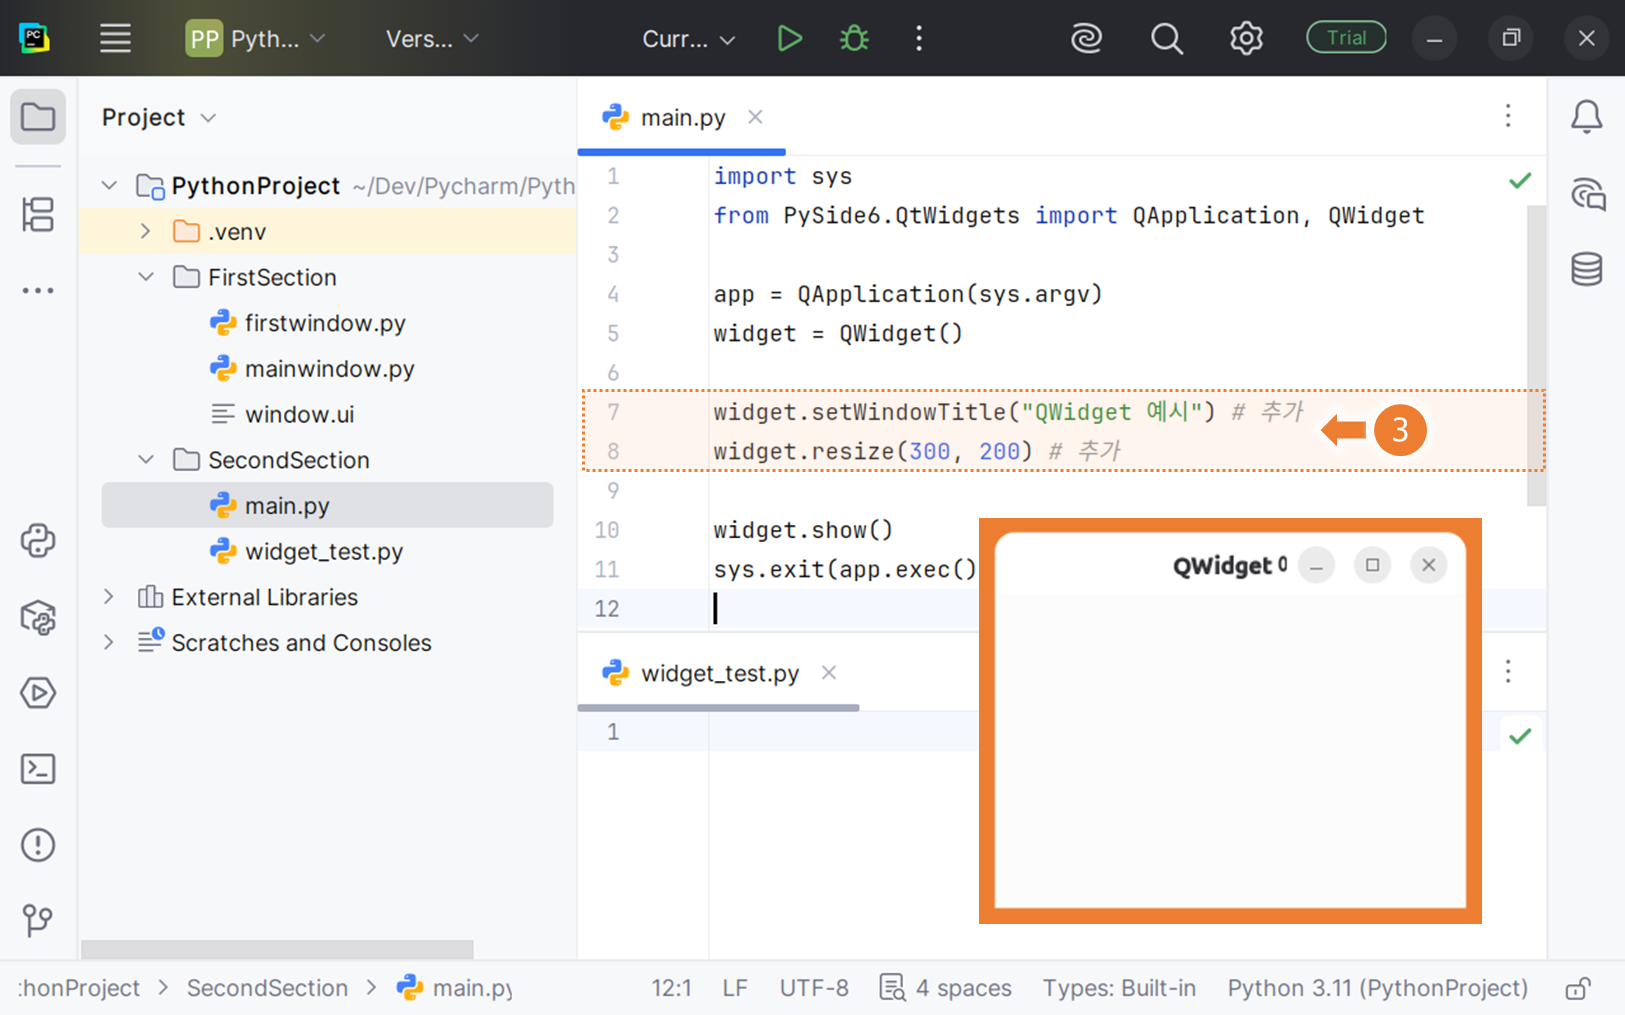Run the current configuration
This screenshot has width=1625, height=1015.
click(x=789, y=38)
